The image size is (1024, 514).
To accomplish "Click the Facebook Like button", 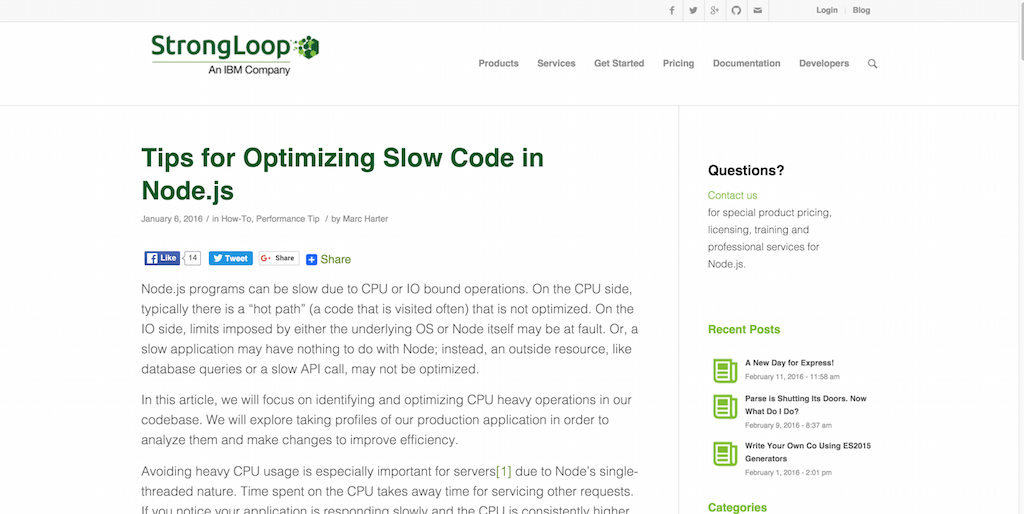I will (162, 258).
